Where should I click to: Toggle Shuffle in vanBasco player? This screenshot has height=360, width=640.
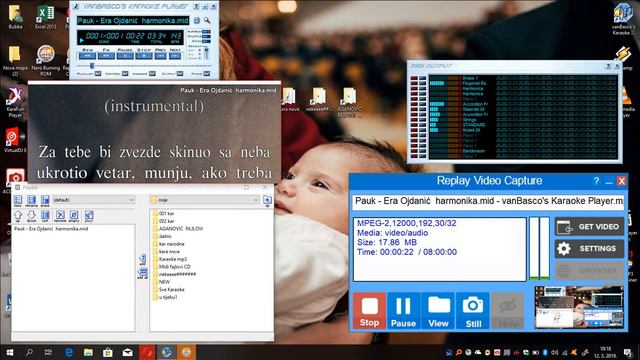206,36
